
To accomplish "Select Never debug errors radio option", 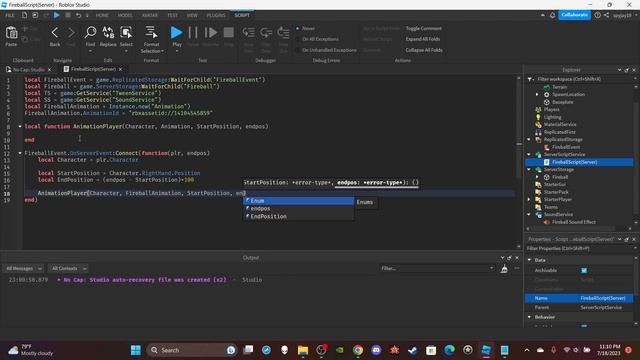I will click(298, 29).
